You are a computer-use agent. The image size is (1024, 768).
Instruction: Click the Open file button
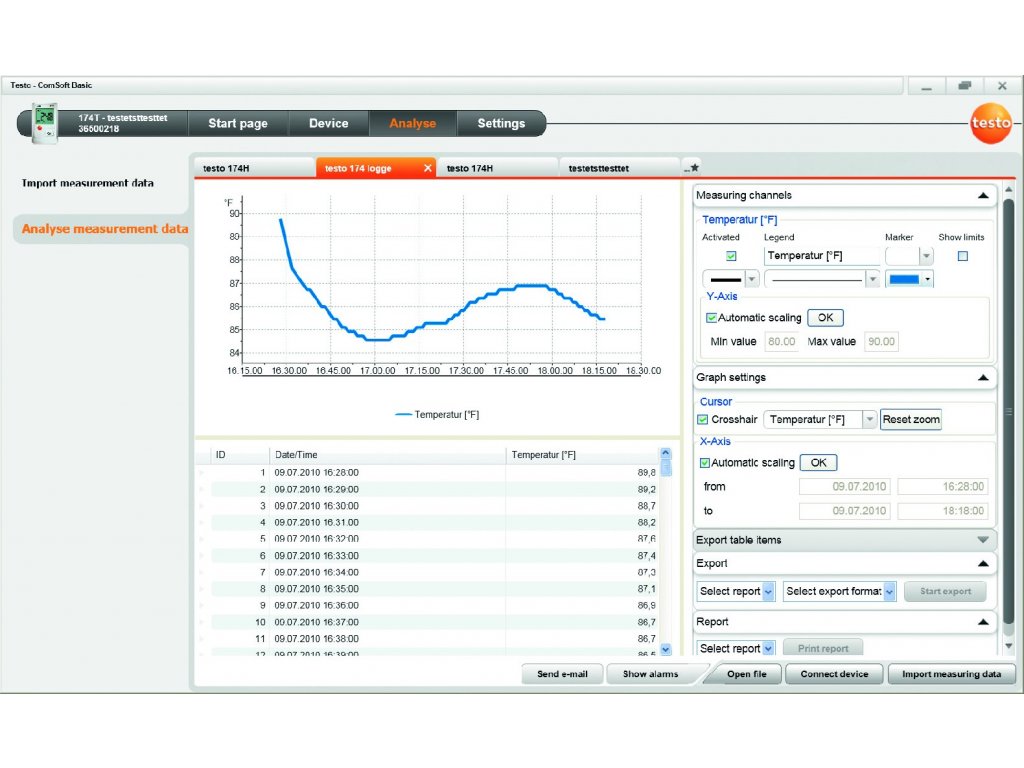[746, 674]
